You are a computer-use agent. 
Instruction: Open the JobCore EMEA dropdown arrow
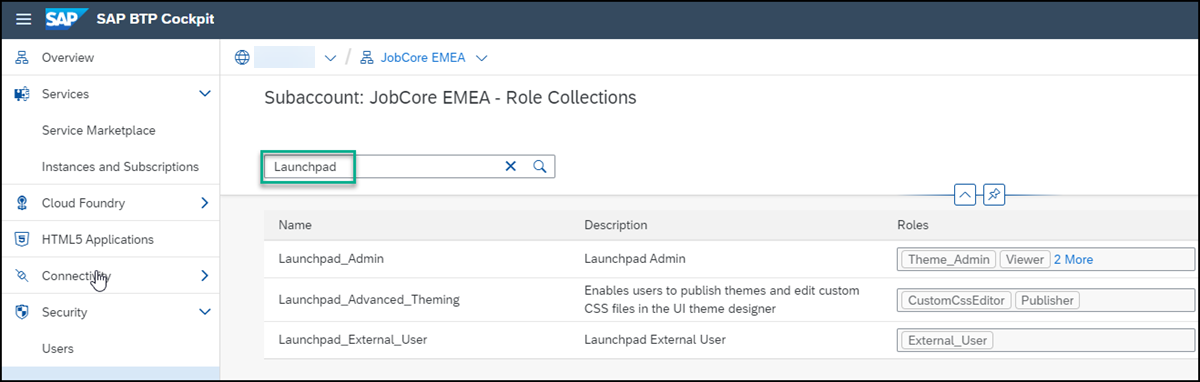pyautogui.click(x=482, y=58)
